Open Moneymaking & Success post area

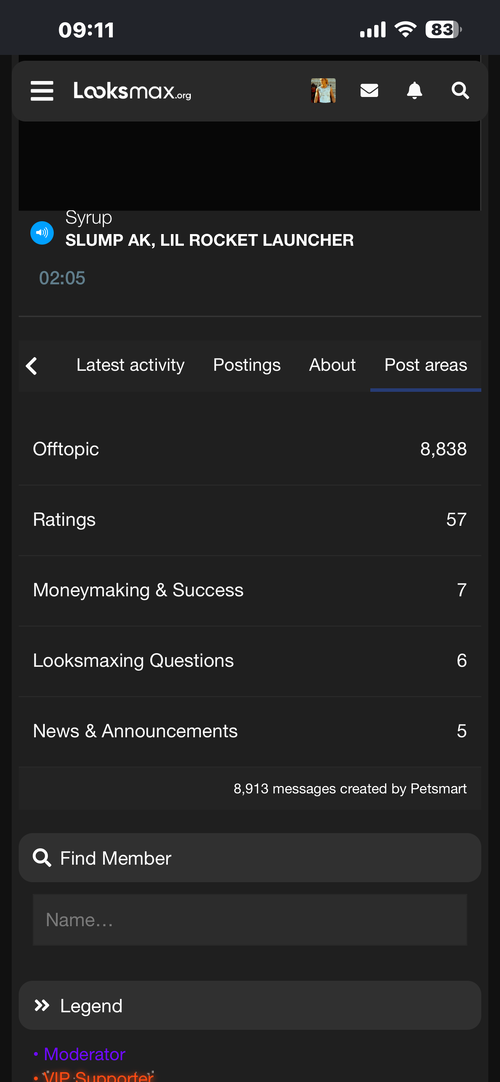tap(250, 590)
